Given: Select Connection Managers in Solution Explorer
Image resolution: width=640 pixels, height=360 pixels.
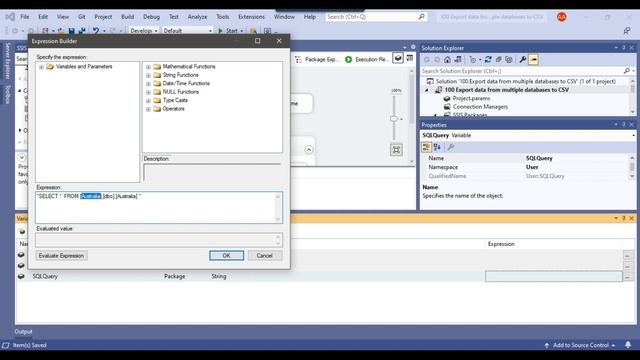Looking at the screenshot, I should pos(480,107).
